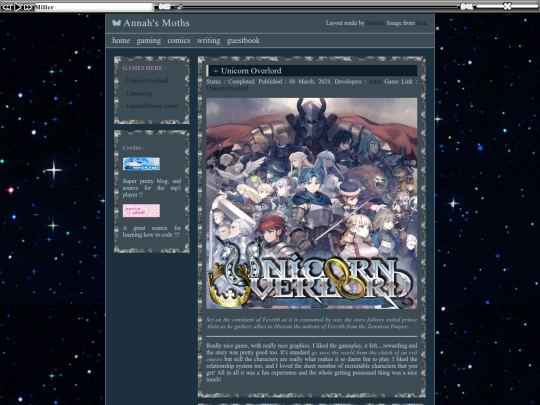Open the Annah's Moths site title
Image resolution: width=540 pixels, height=405 pixels.
click(x=156, y=23)
